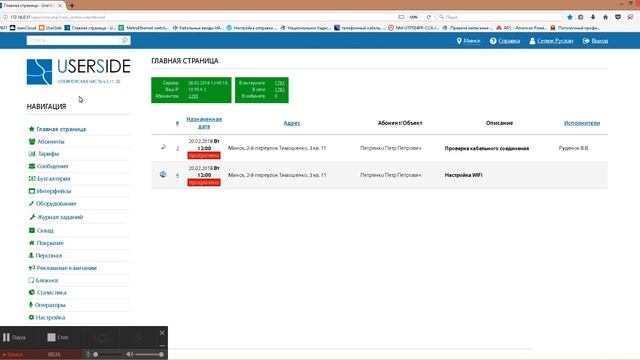
Task: Click the type icon of task 3 row
Action: [x=163, y=147]
